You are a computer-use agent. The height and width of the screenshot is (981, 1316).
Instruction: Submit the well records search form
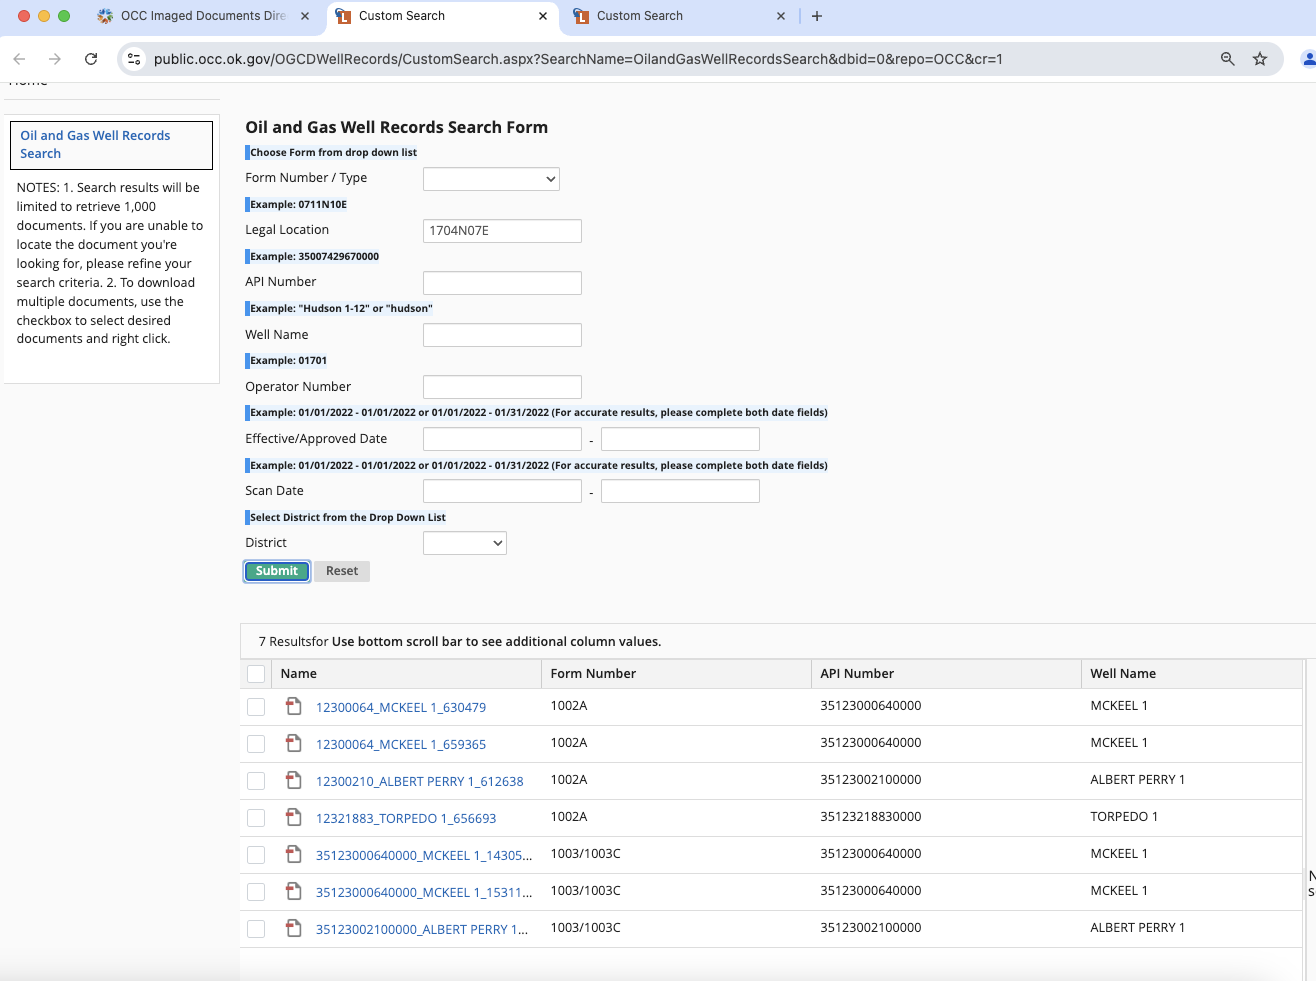pyautogui.click(x=277, y=571)
